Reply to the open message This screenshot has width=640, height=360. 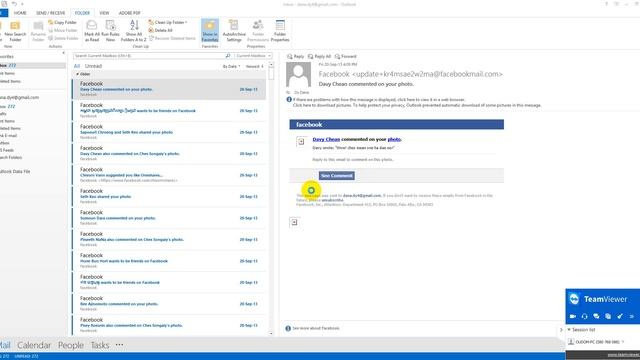[296, 56]
